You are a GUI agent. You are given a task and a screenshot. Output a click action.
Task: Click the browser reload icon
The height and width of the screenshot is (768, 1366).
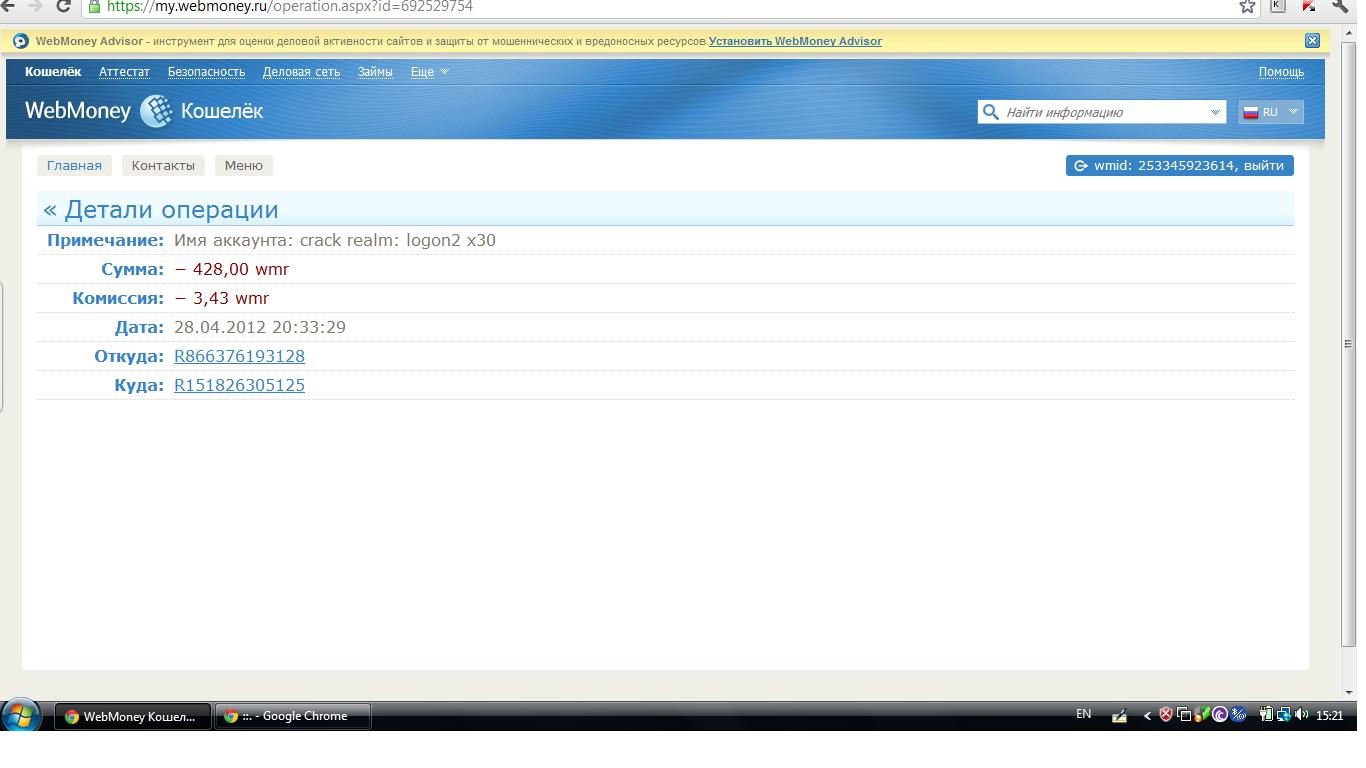[63, 7]
